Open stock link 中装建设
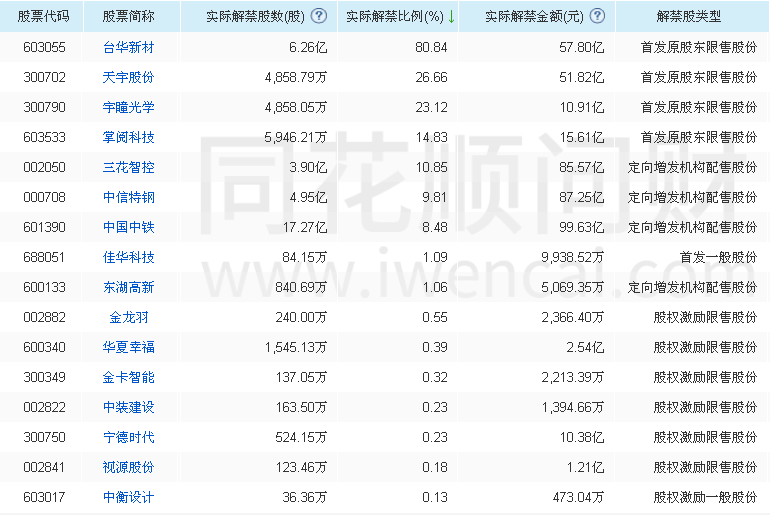The height and width of the screenshot is (515, 770). point(129,407)
